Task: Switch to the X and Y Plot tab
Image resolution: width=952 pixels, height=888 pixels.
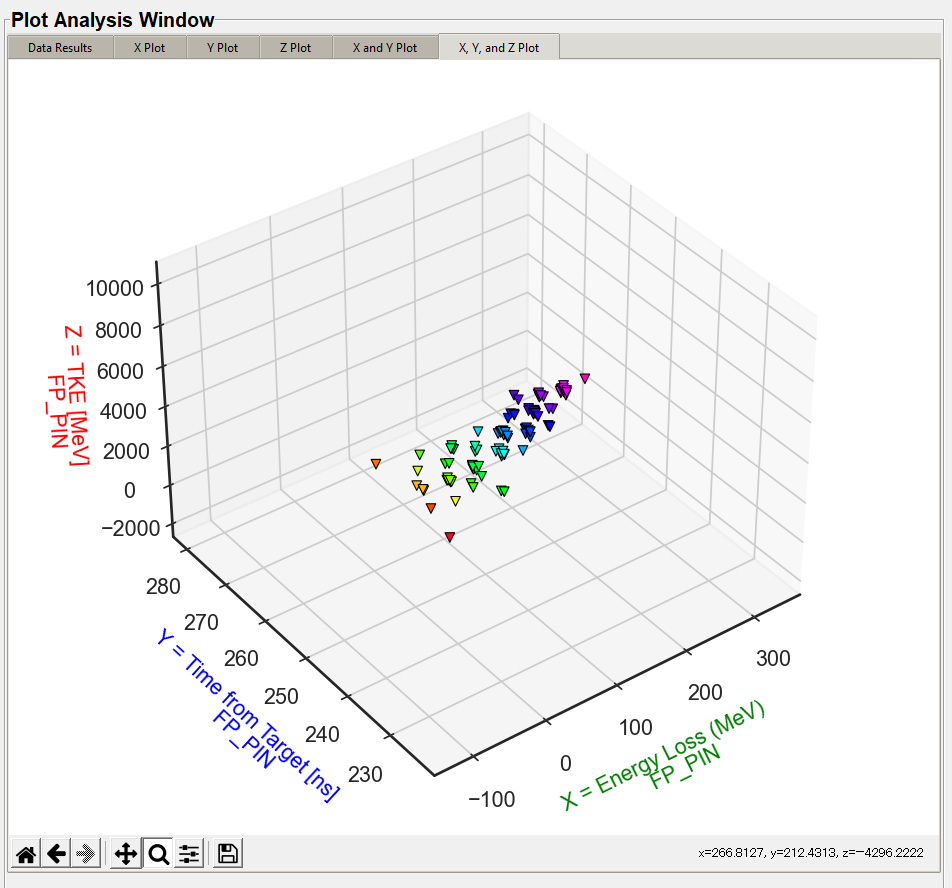Action: coord(384,47)
